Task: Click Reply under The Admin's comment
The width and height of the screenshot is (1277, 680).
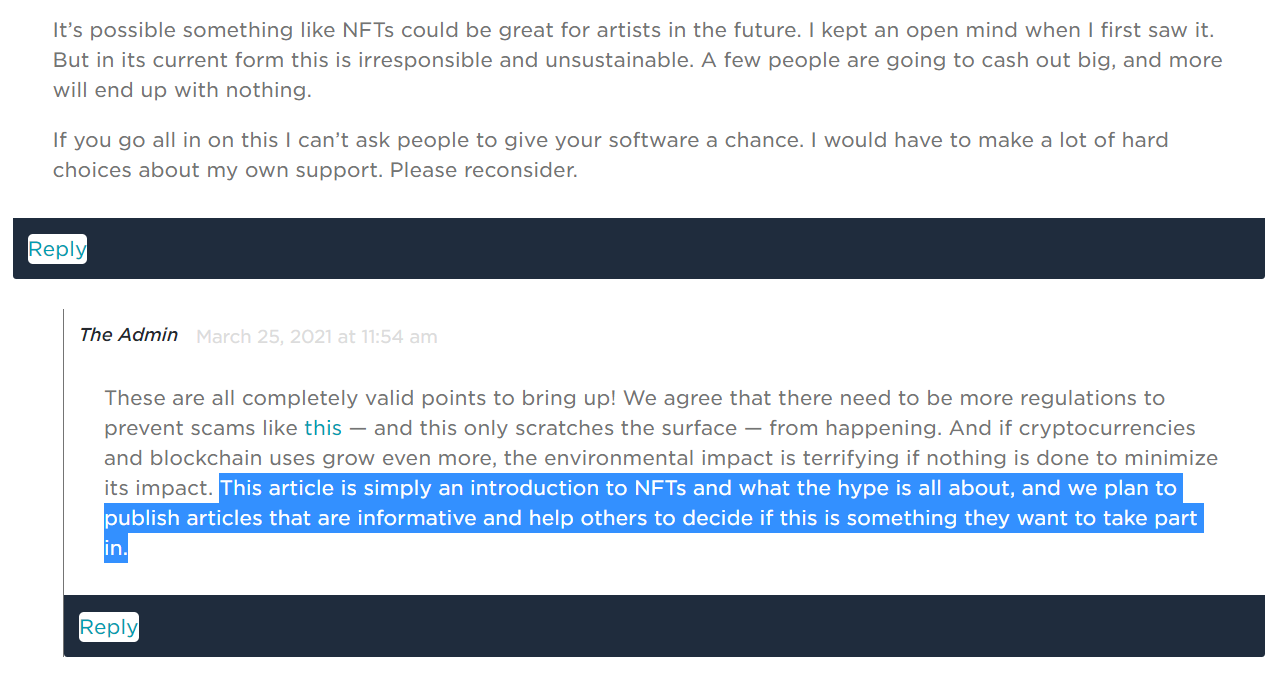Action: click(108, 627)
